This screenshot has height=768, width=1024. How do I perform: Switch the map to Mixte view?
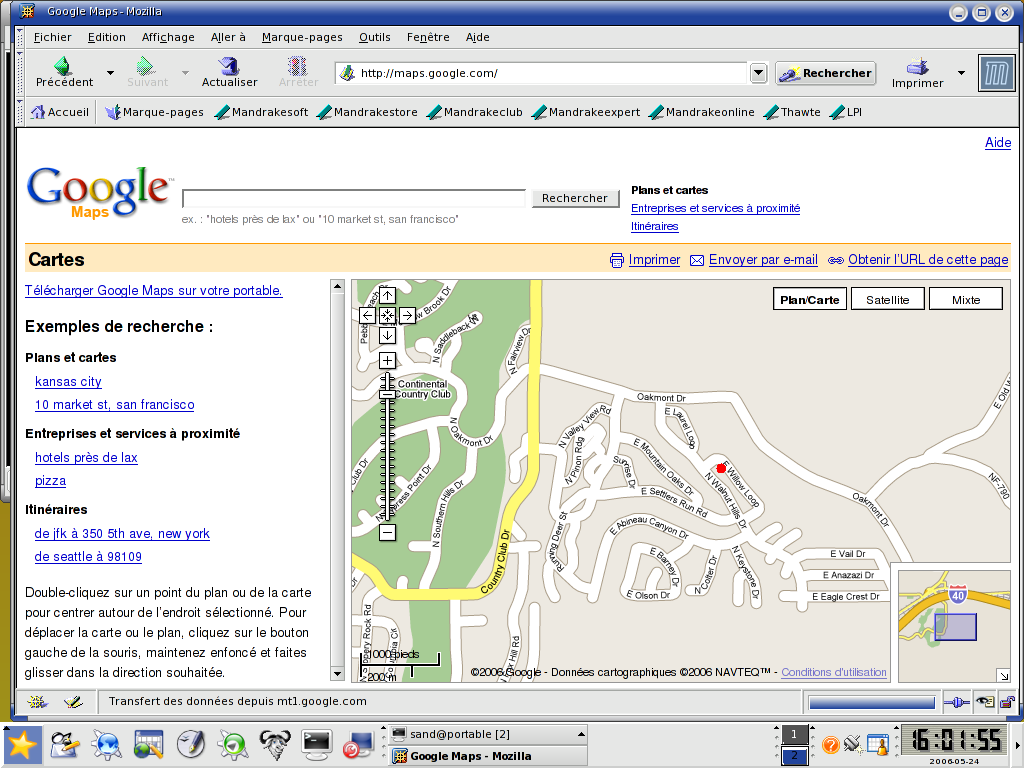tap(966, 300)
